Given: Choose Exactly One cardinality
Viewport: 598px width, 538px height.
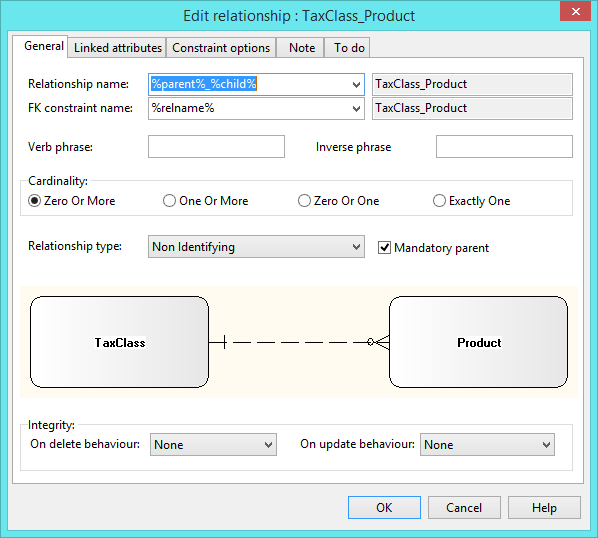Looking at the screenshot, I should pyautogui.click(x=472, y=201).
